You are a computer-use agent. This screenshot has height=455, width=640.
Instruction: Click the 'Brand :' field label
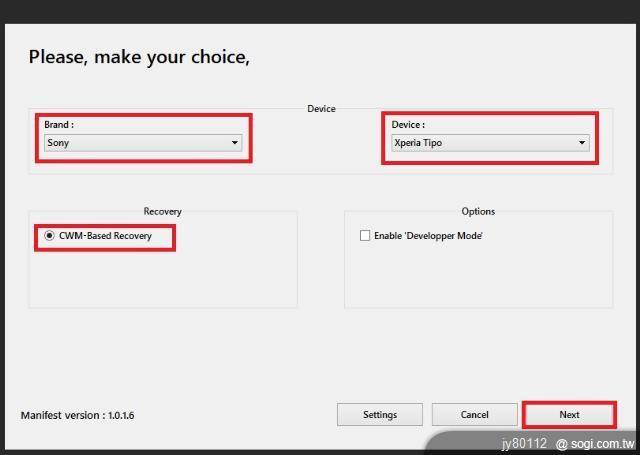[x=59, y=125]
